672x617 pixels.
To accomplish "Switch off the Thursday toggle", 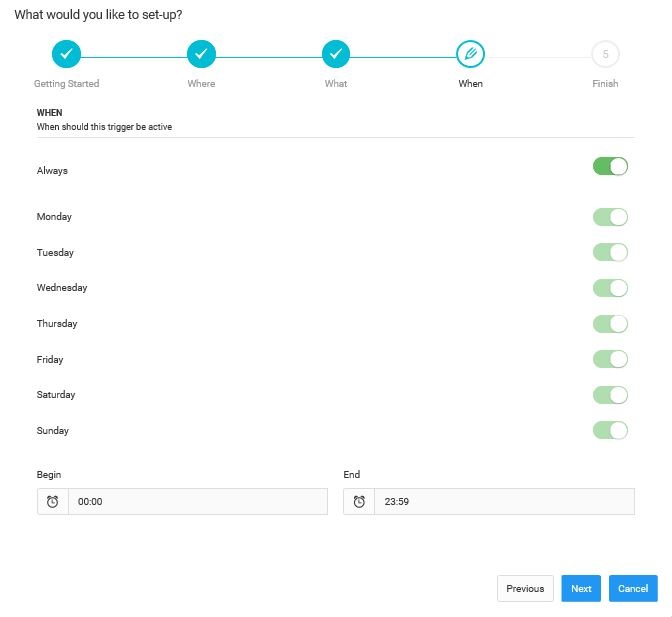I will (x=610, y=324).
